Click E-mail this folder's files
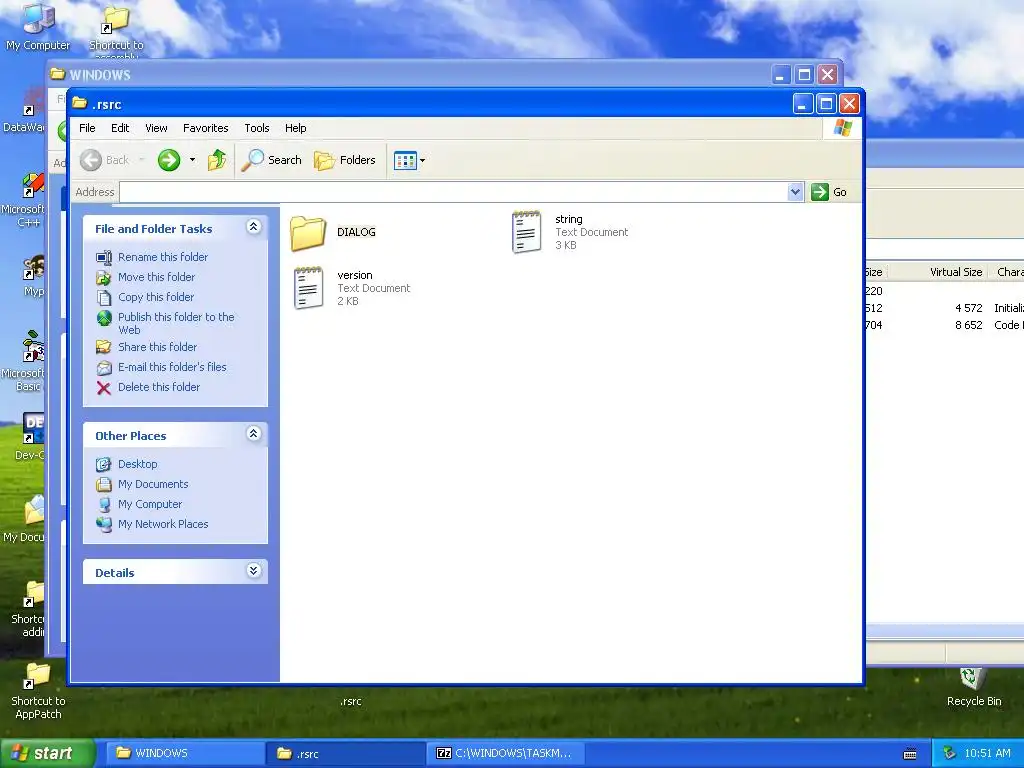The width and height of the screenshot is (1024, 768). click(172, 367)
